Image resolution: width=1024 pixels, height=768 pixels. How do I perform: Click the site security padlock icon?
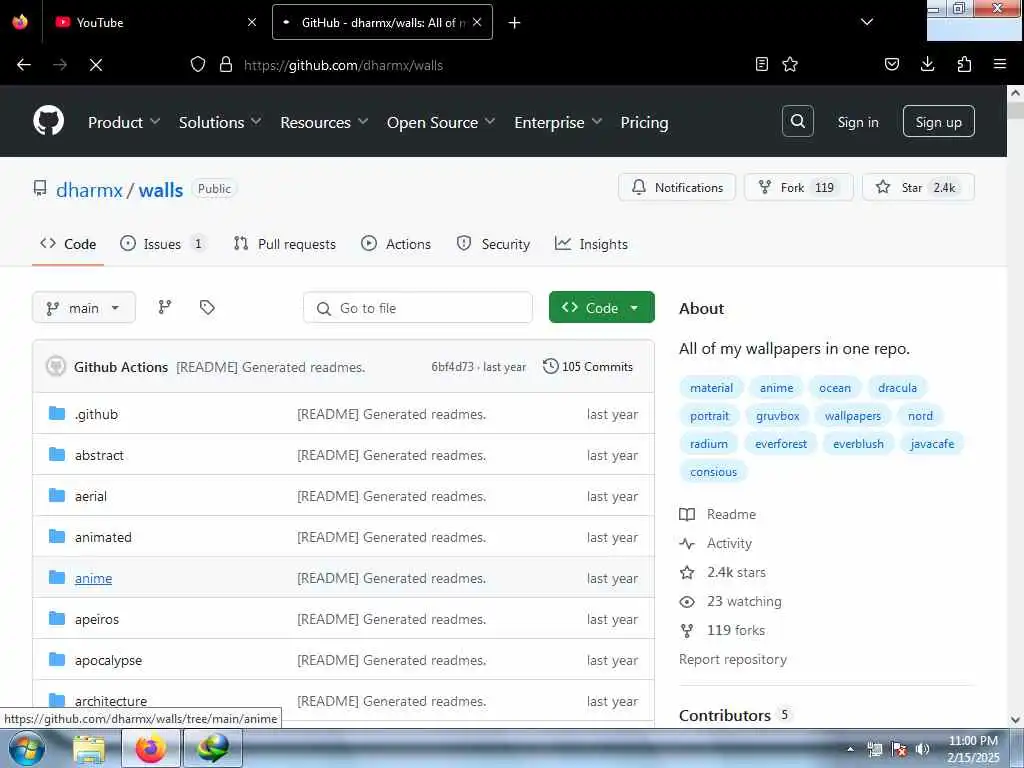pos(226,64)
